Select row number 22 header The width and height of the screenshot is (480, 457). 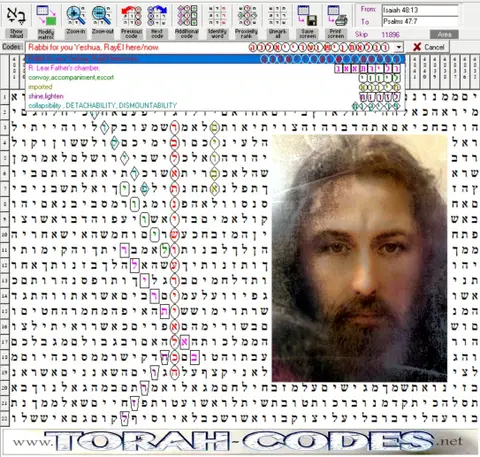coord(5,418)
